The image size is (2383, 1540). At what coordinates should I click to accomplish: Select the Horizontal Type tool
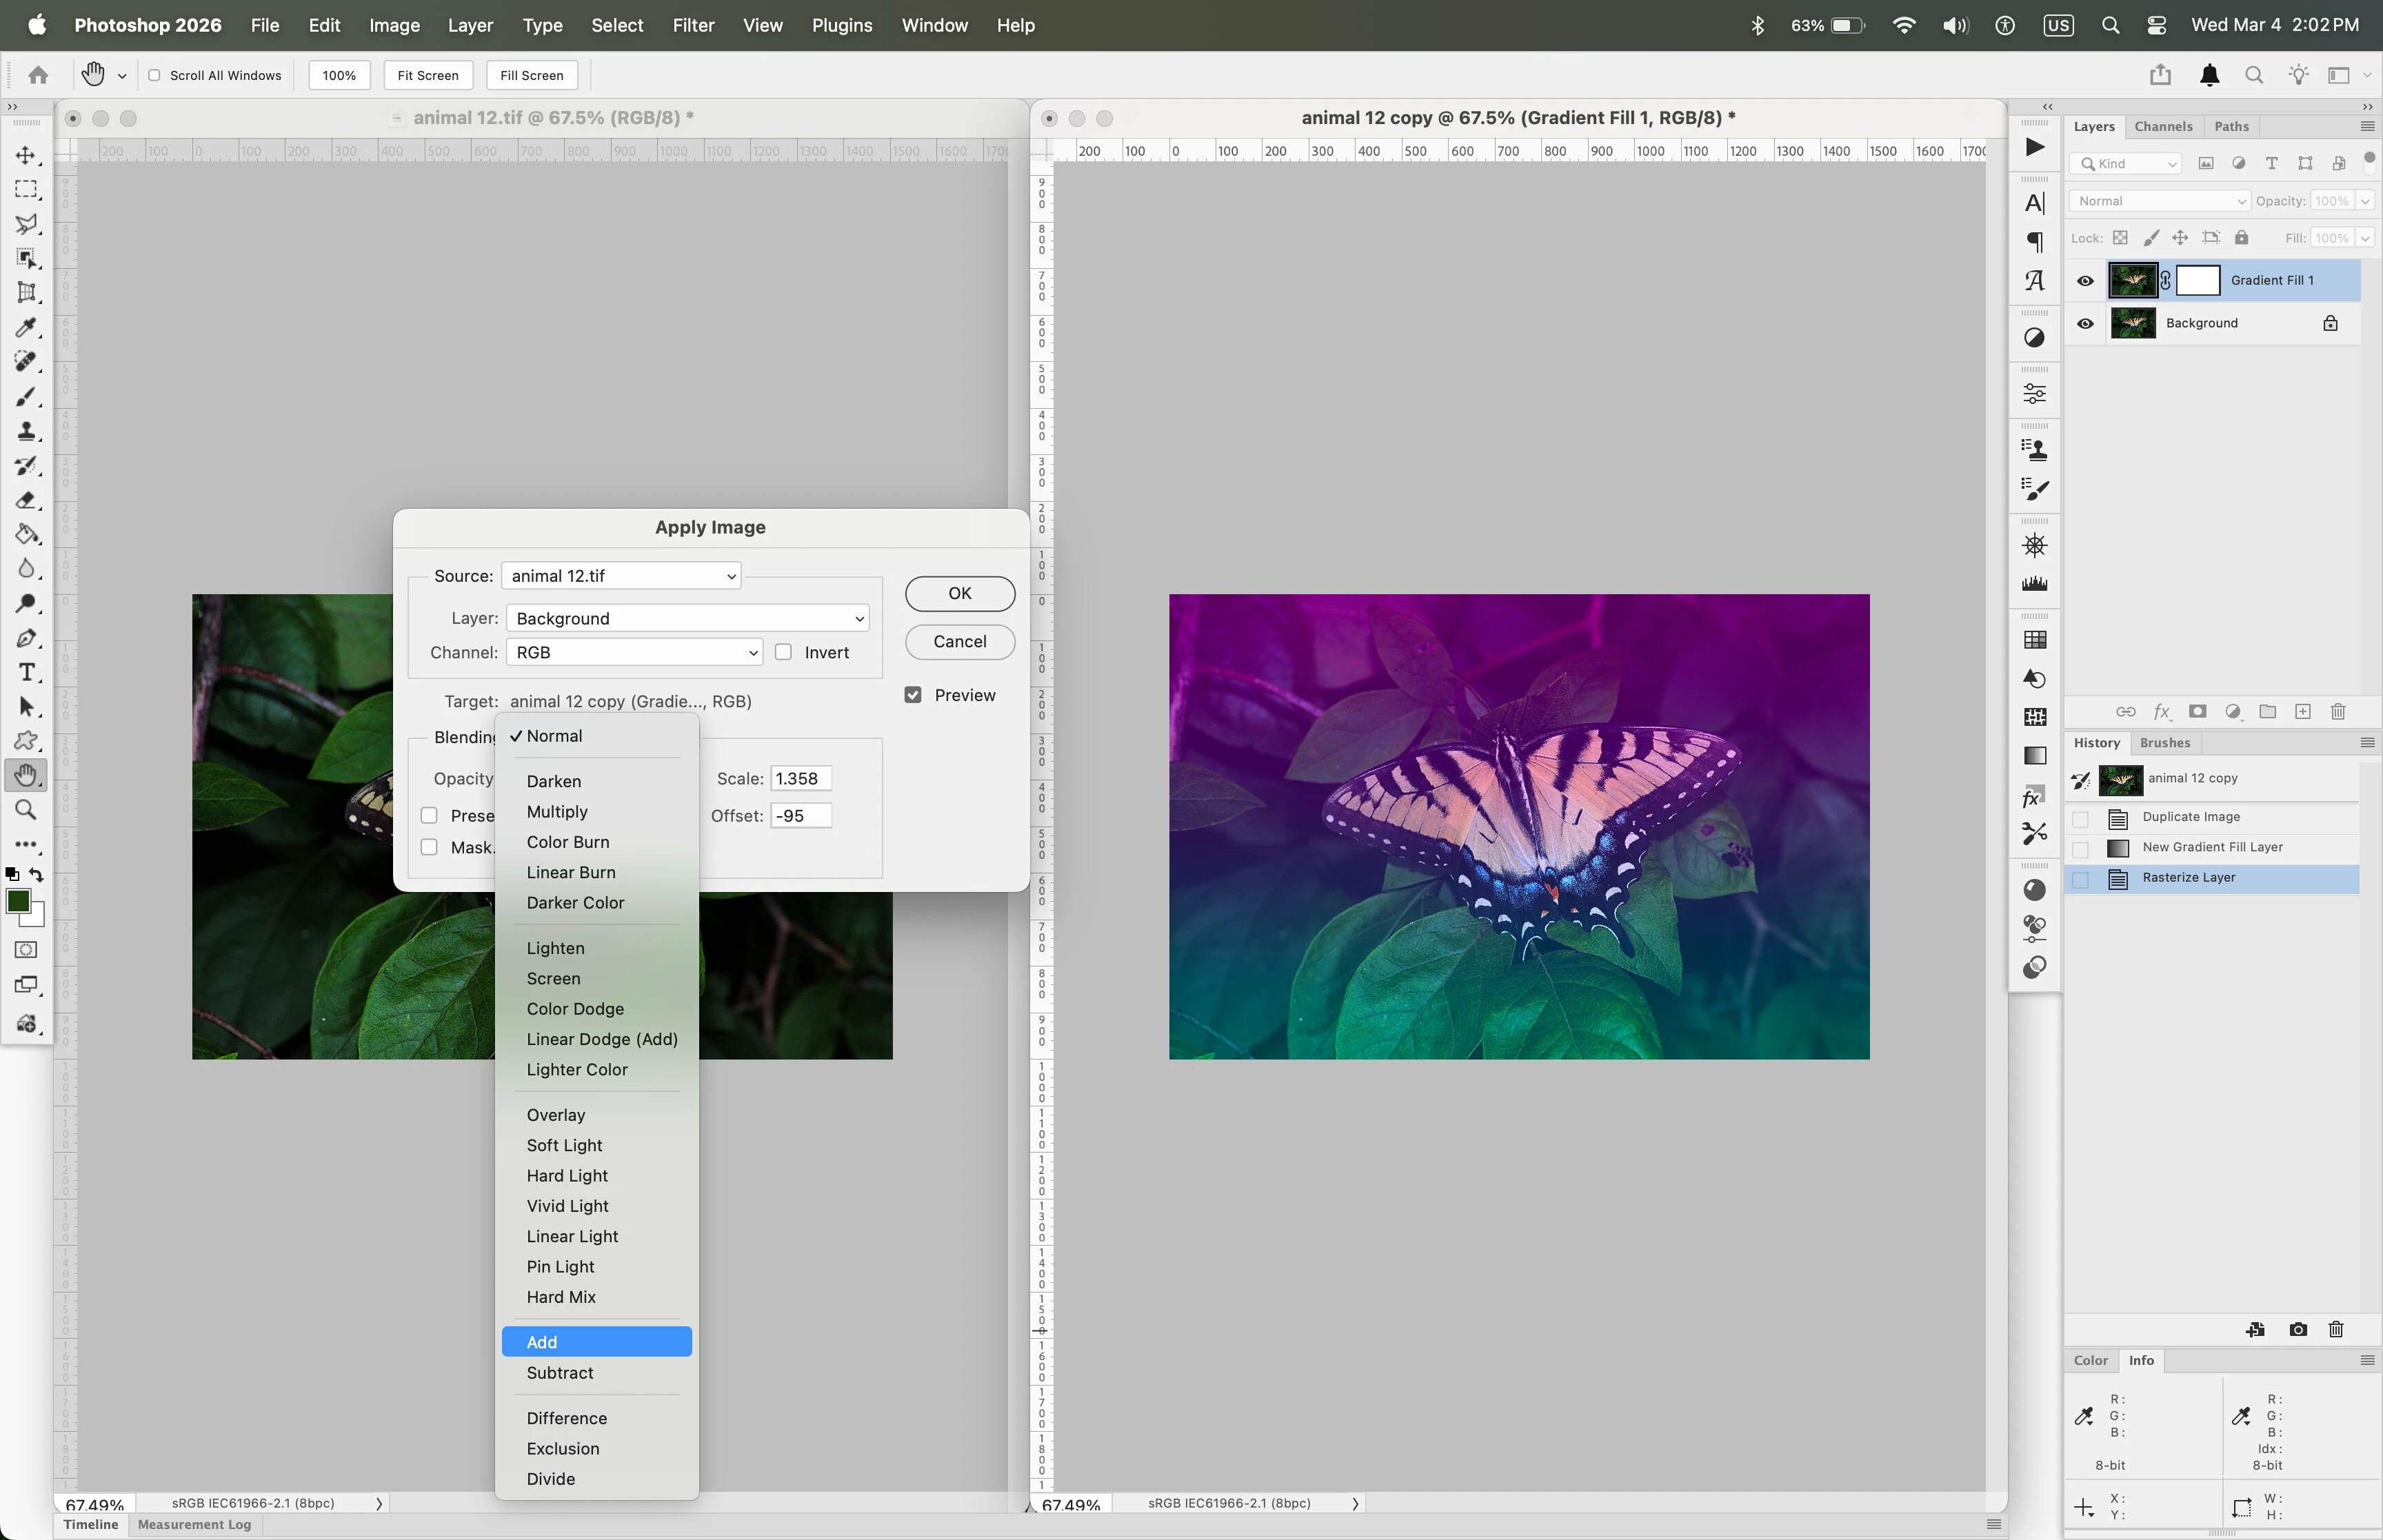[26, 672]
